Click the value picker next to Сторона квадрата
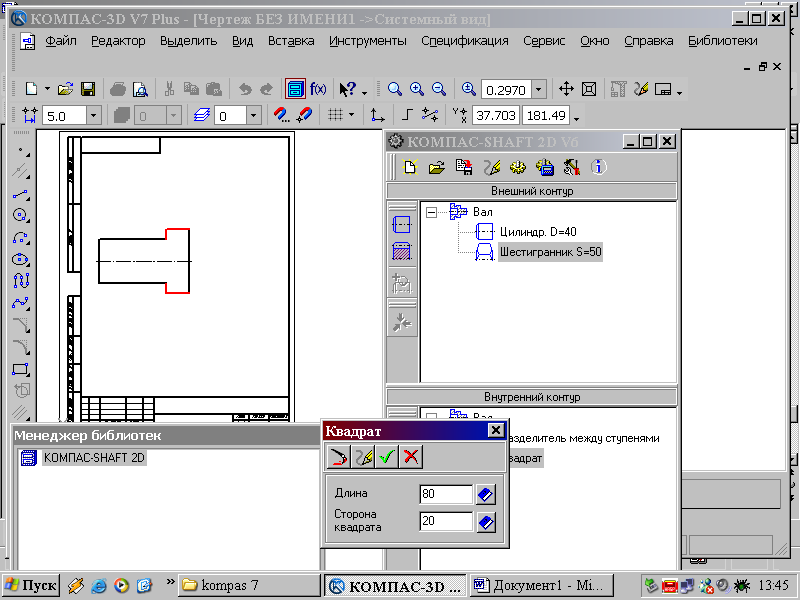 click(x=486, y=522)
